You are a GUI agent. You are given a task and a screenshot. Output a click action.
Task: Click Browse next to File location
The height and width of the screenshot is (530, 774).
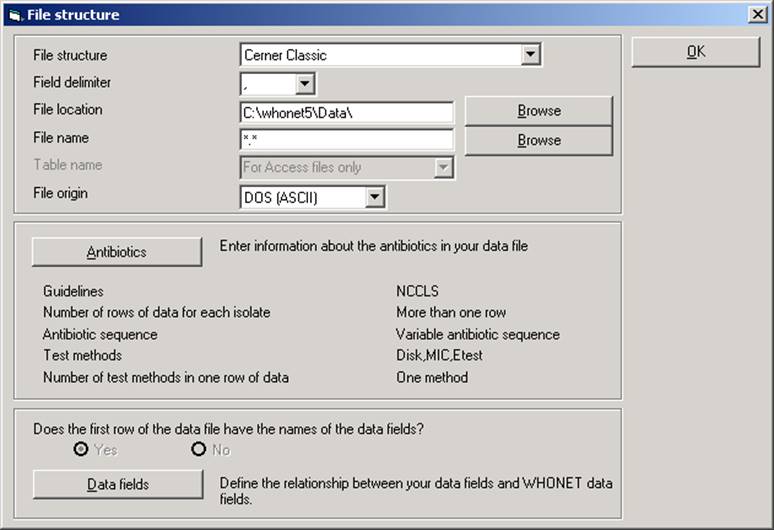coord(538,111)
